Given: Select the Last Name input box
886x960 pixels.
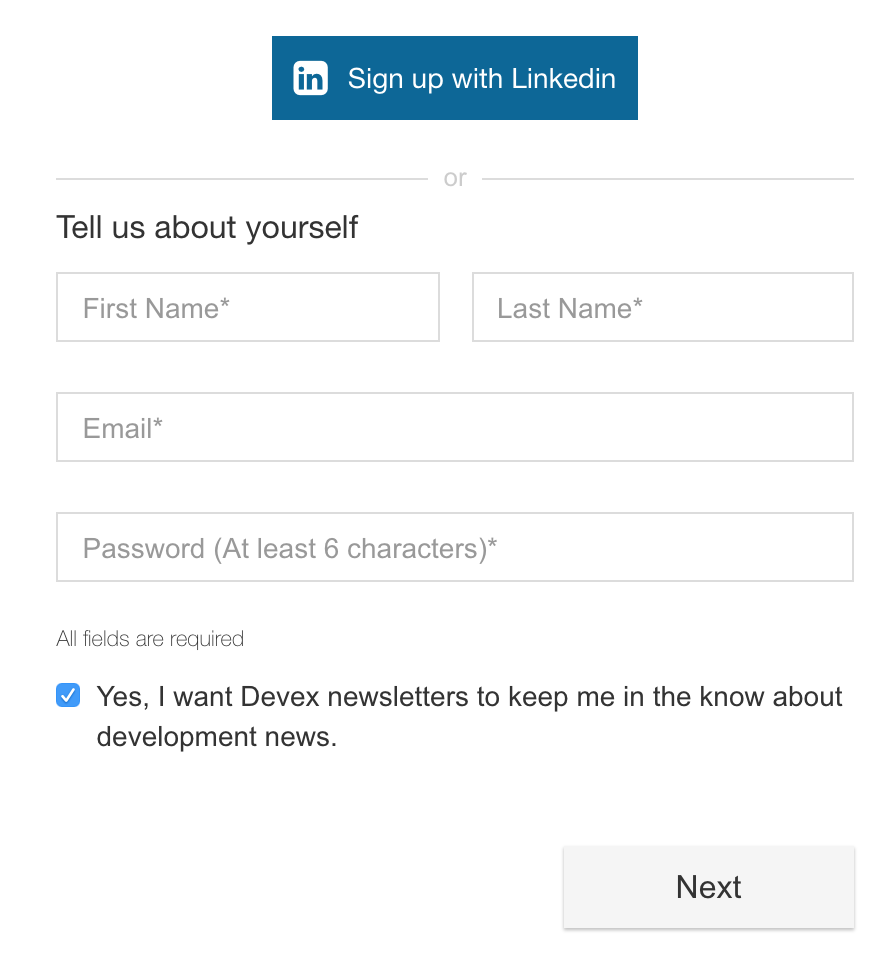Looking at the screenshot, I should pyautogui.click(x=663, y=307).
